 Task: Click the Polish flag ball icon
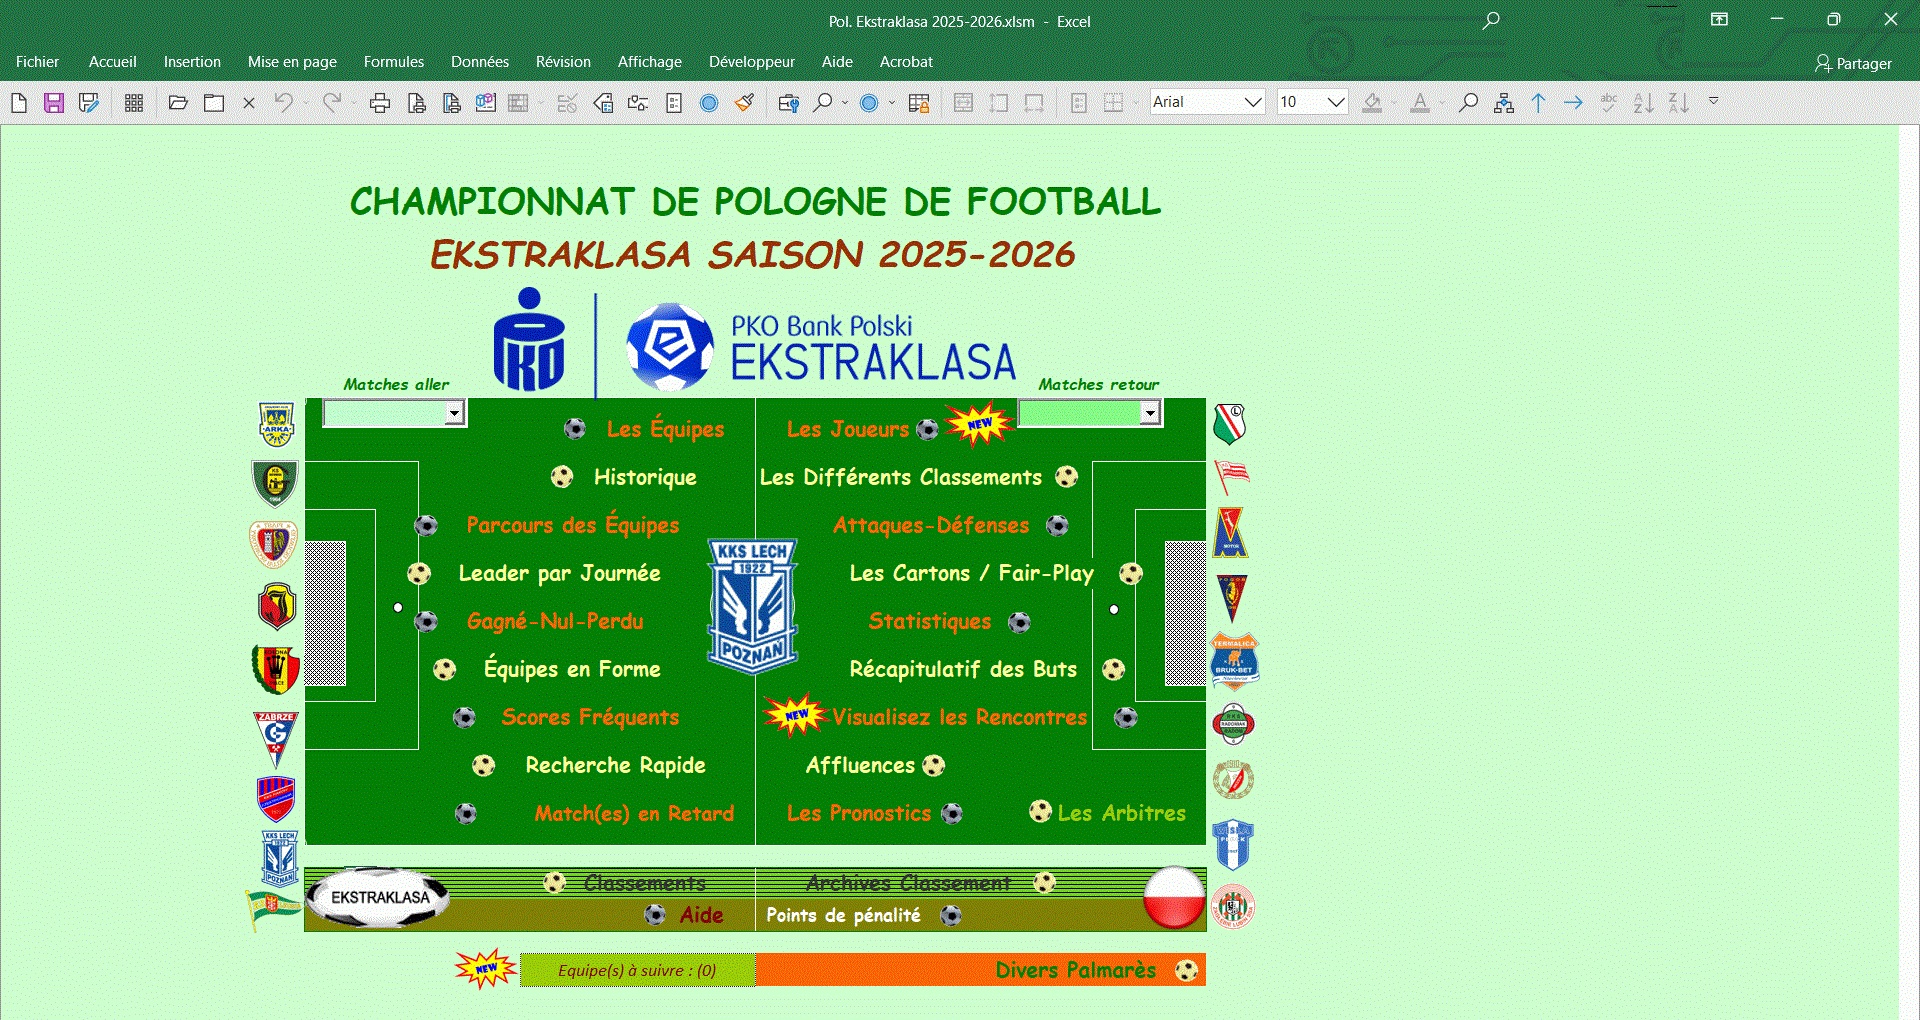point(1173,897)
